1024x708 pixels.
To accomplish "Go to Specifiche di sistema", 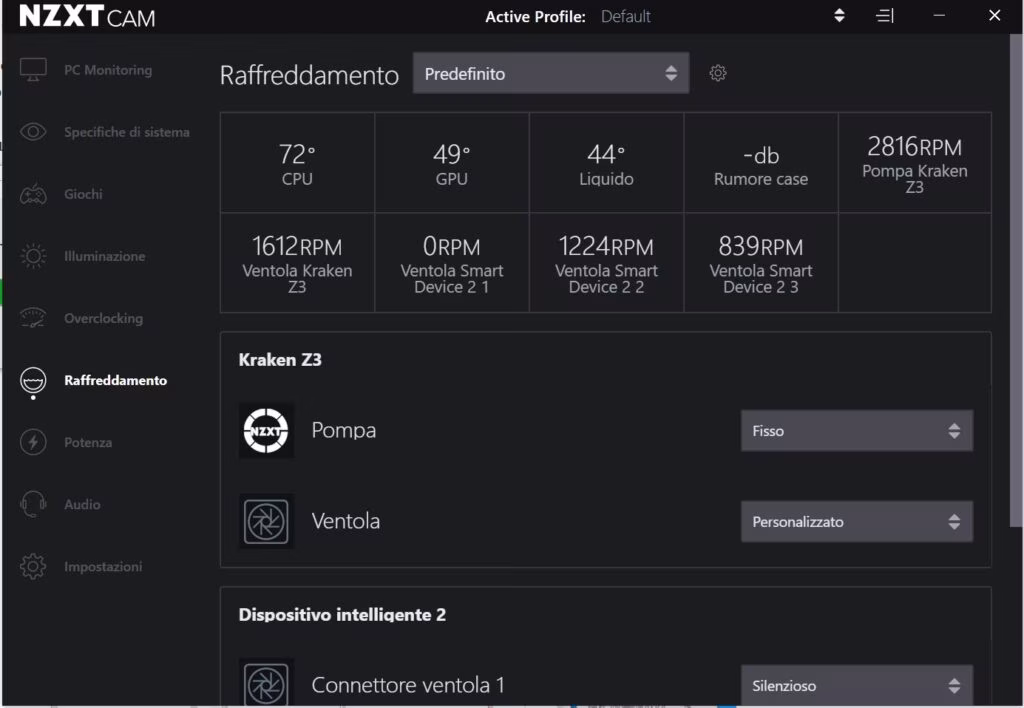I will [127, 132].
